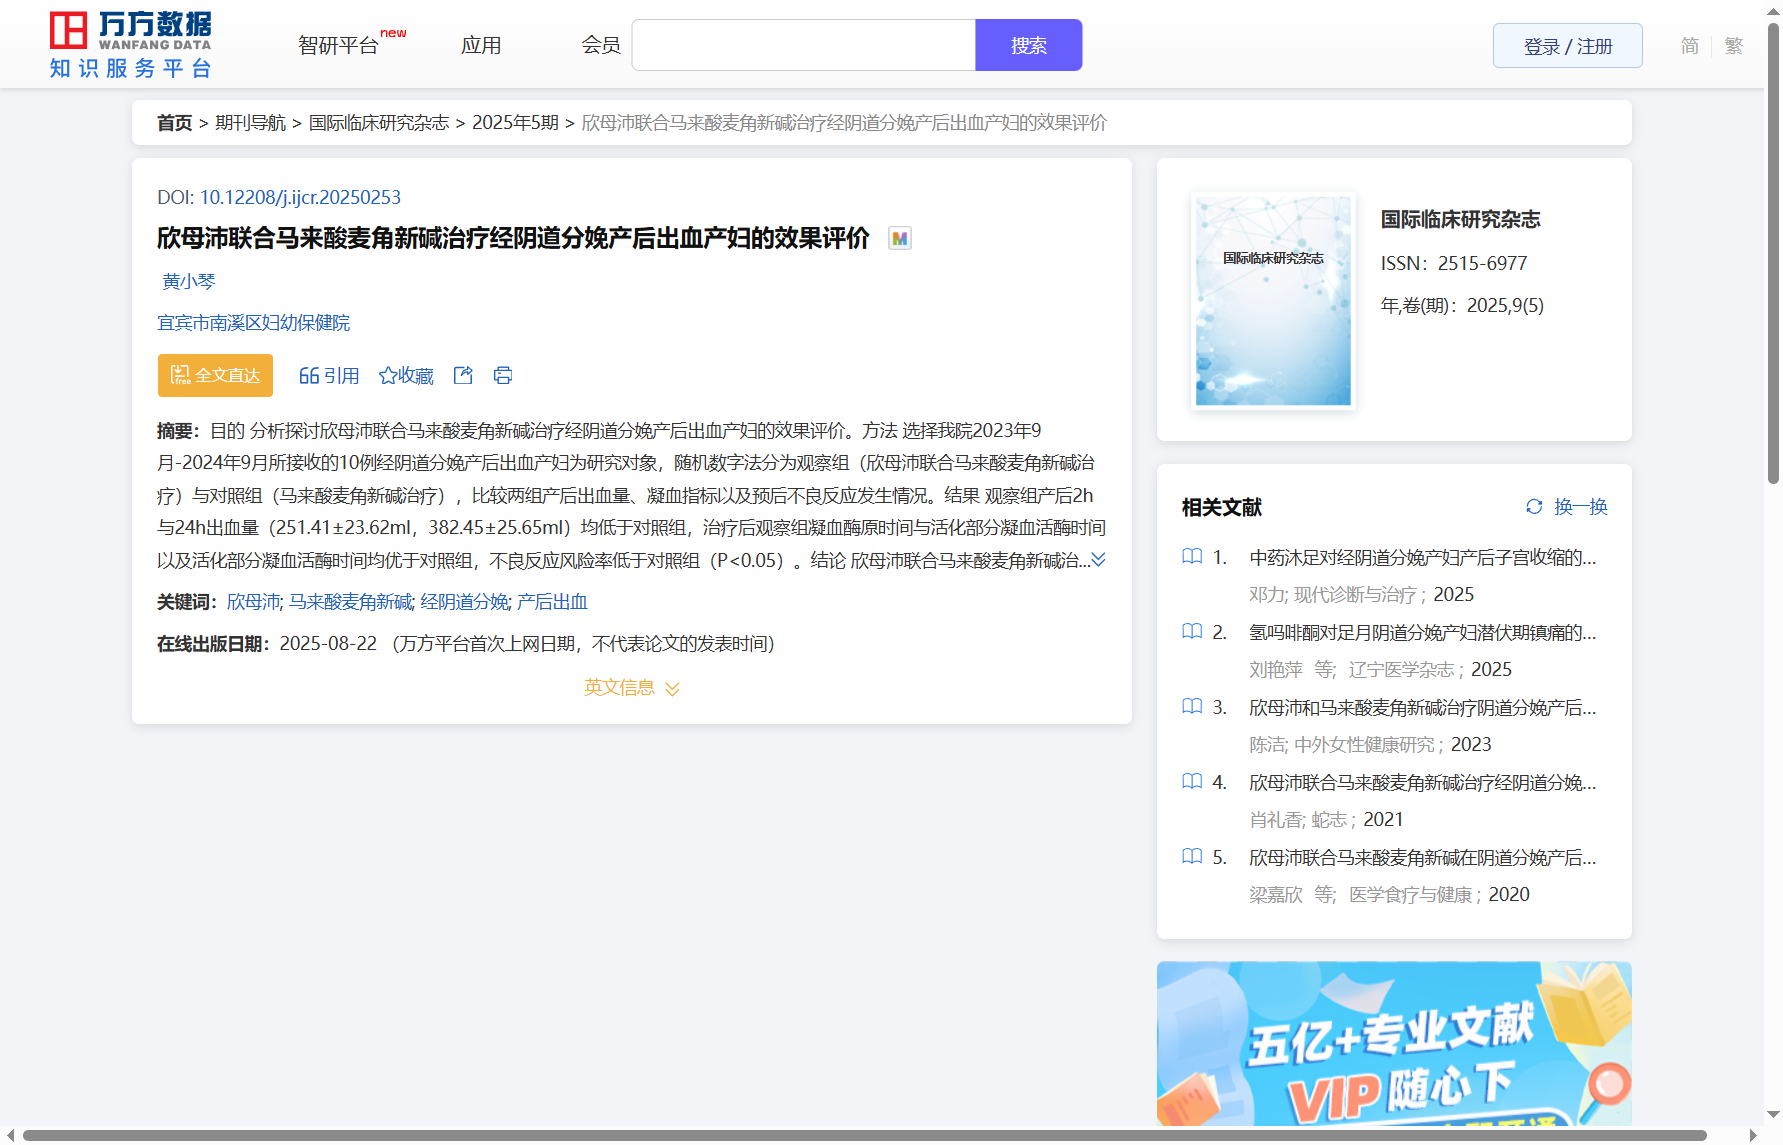Click the M badge icon after title

(x=899, y=239)
